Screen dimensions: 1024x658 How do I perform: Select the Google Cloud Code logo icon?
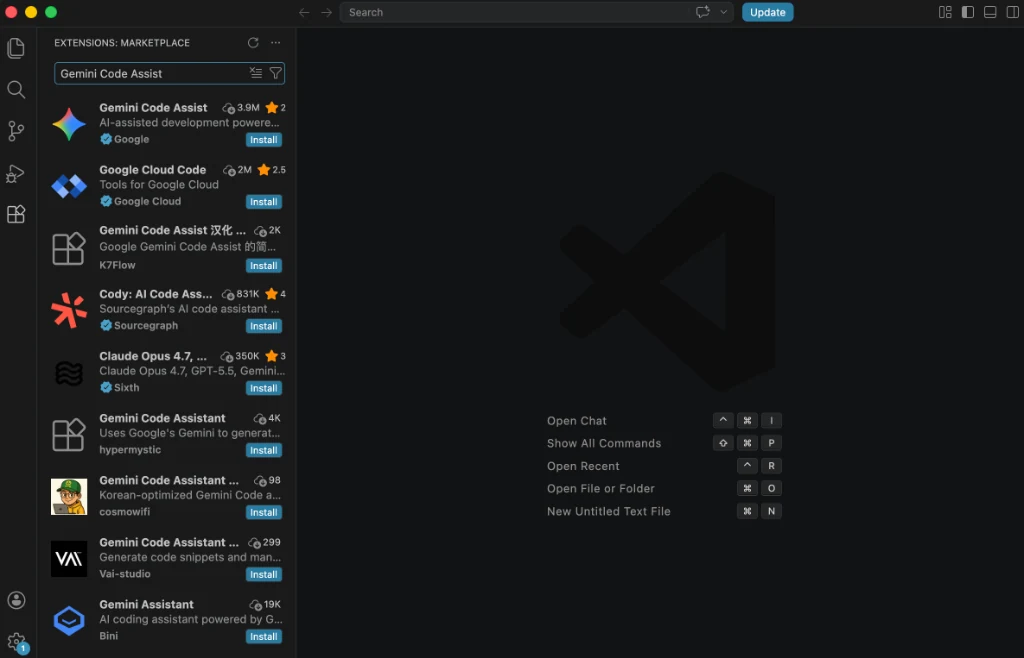pos(69,186)
